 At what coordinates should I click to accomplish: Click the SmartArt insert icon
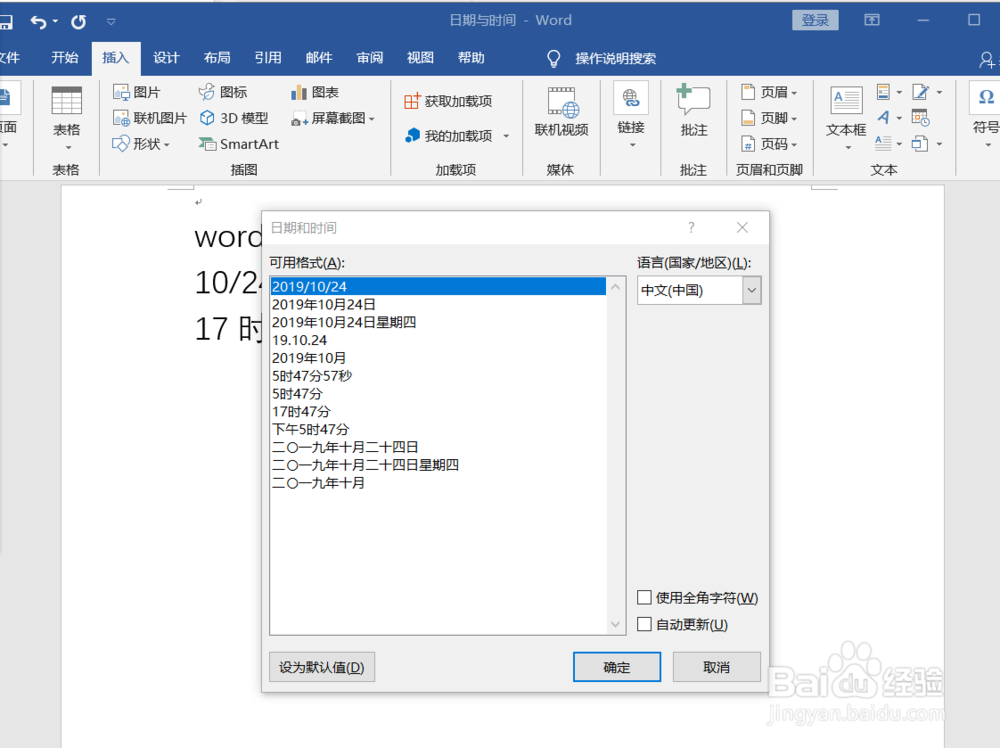click(238, 143)
